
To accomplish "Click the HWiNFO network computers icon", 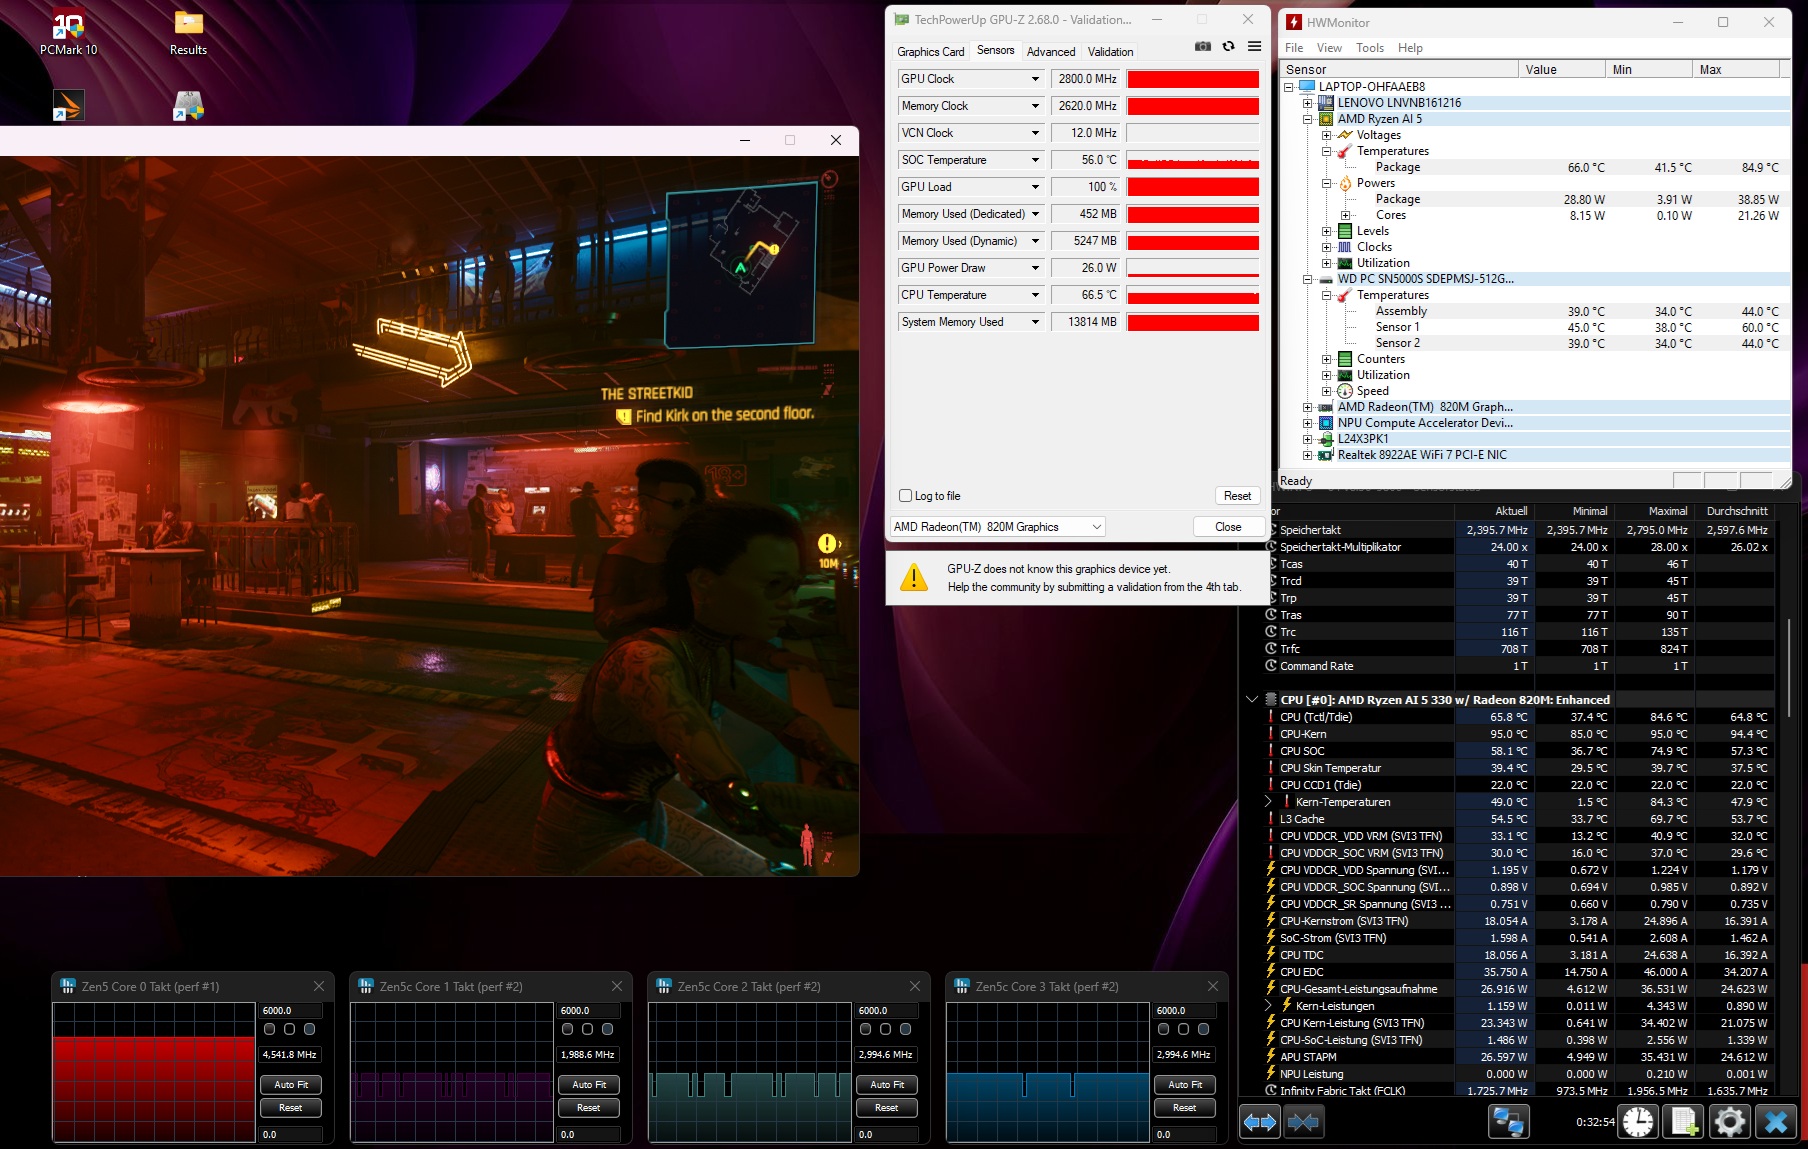I will (x=1508, y=1122).
